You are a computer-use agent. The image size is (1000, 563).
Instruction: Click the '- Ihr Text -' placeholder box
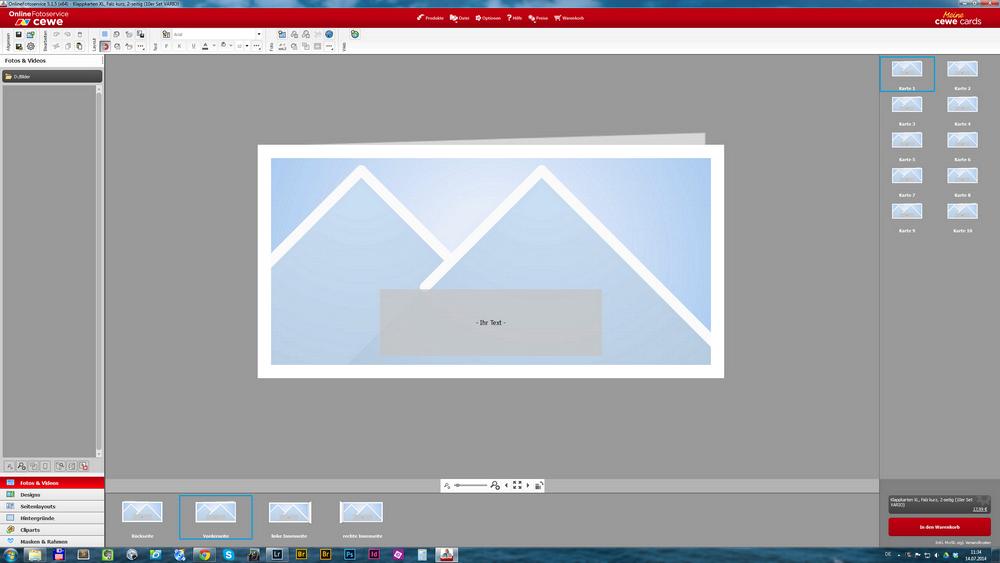tap(490, 322)
